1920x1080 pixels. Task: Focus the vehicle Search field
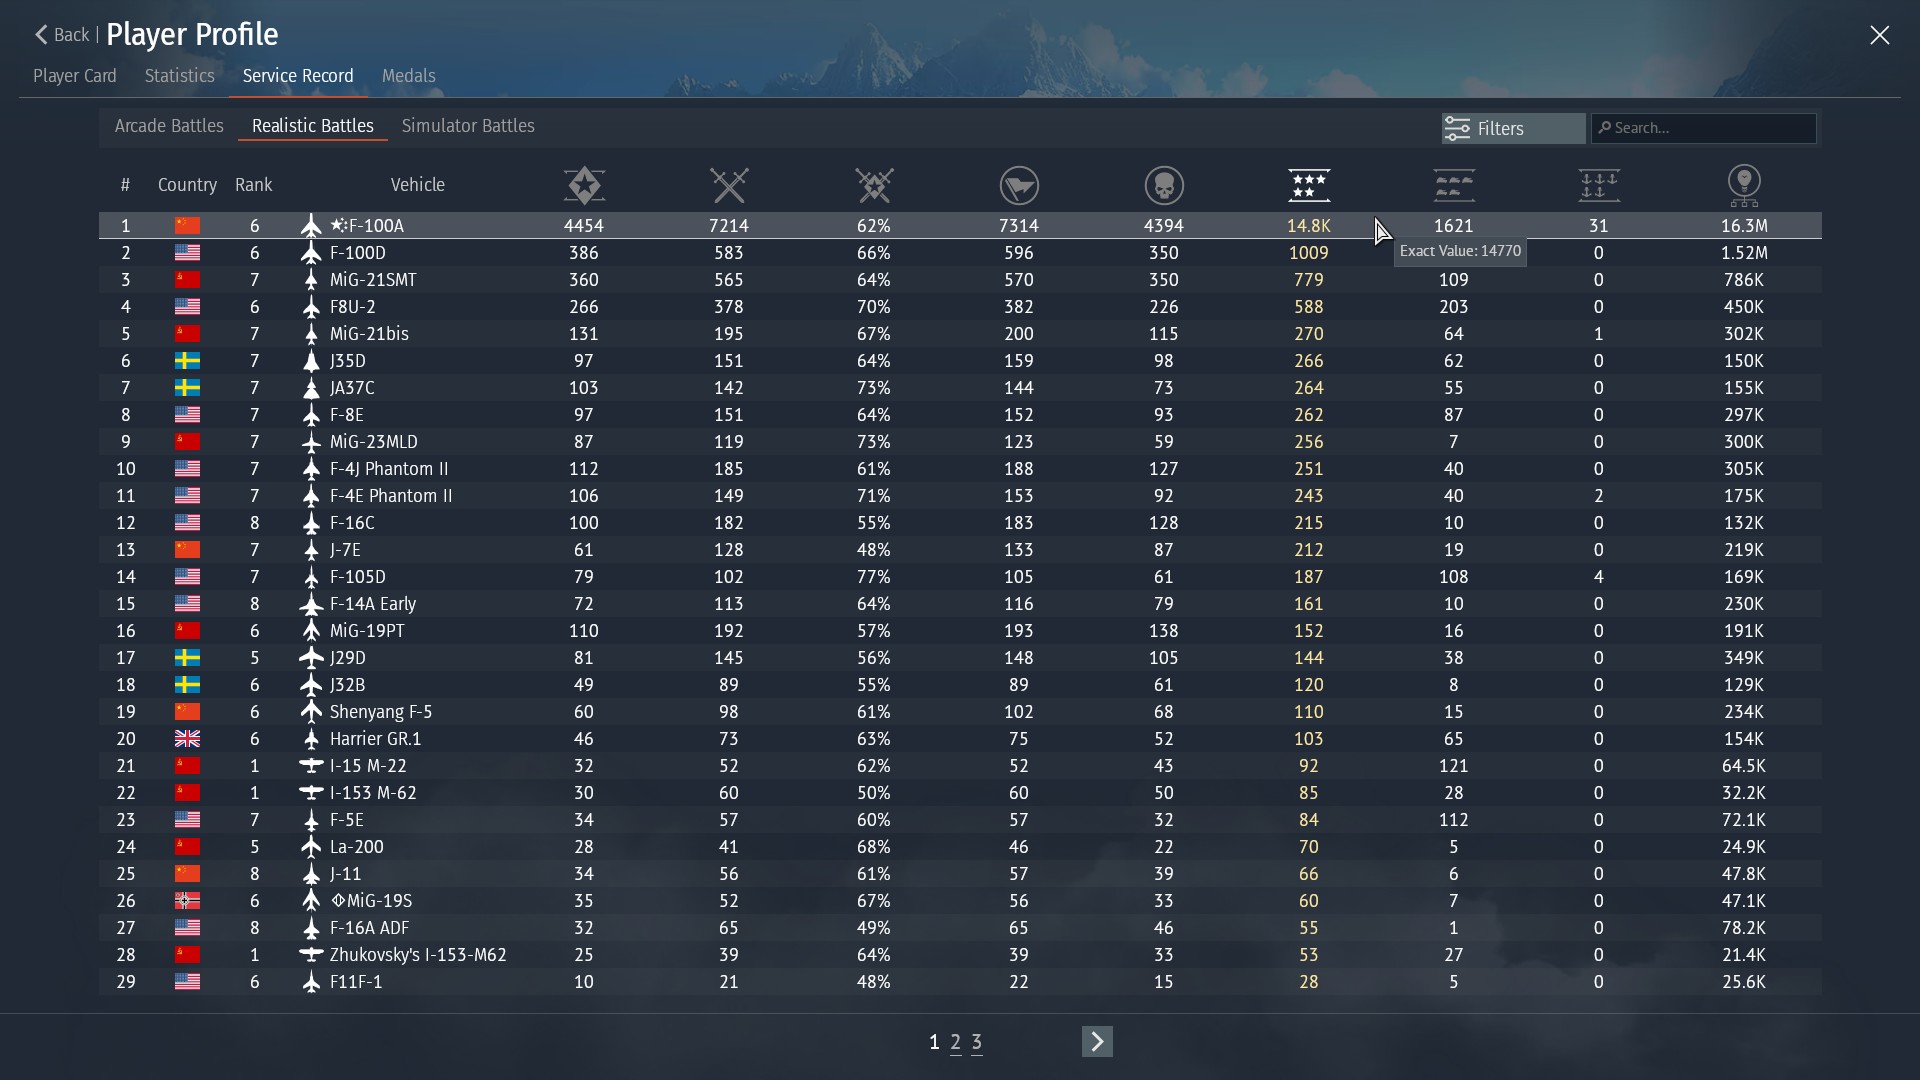[x=1704, y=128]
